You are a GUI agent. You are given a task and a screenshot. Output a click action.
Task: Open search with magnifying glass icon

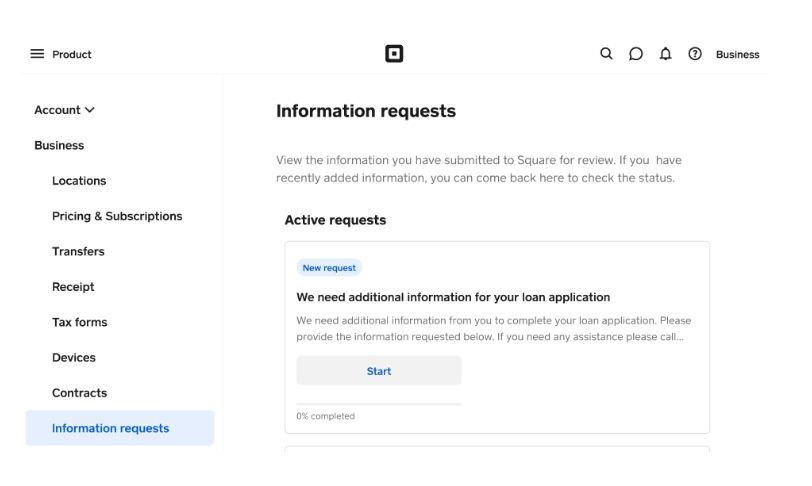click(606, 54)
